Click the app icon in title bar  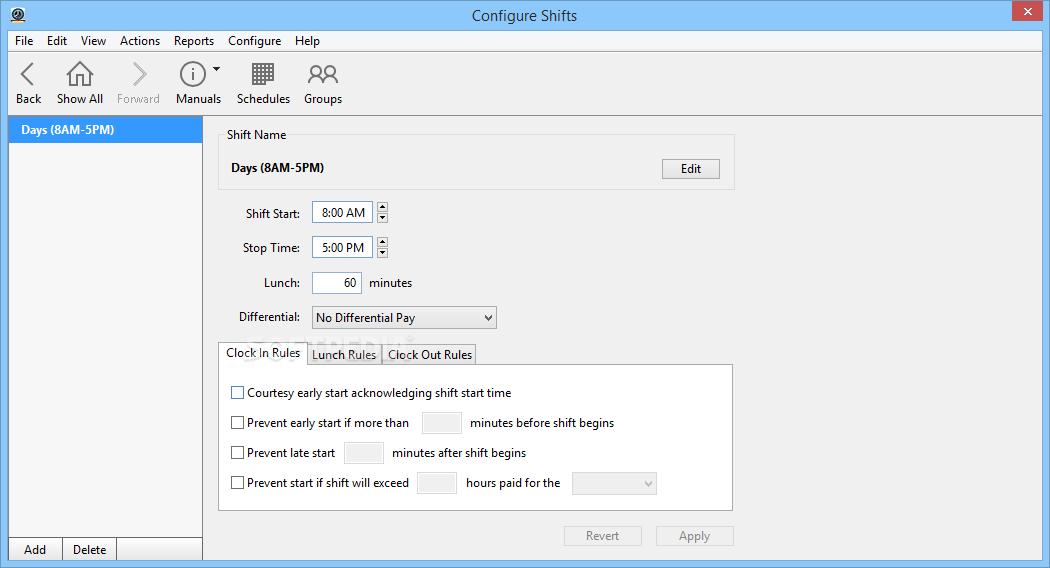[x=18, y=15]
